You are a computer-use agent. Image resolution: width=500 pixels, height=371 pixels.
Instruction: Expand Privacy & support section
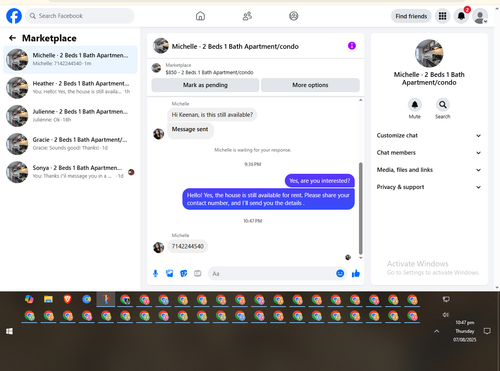[429, 187]
